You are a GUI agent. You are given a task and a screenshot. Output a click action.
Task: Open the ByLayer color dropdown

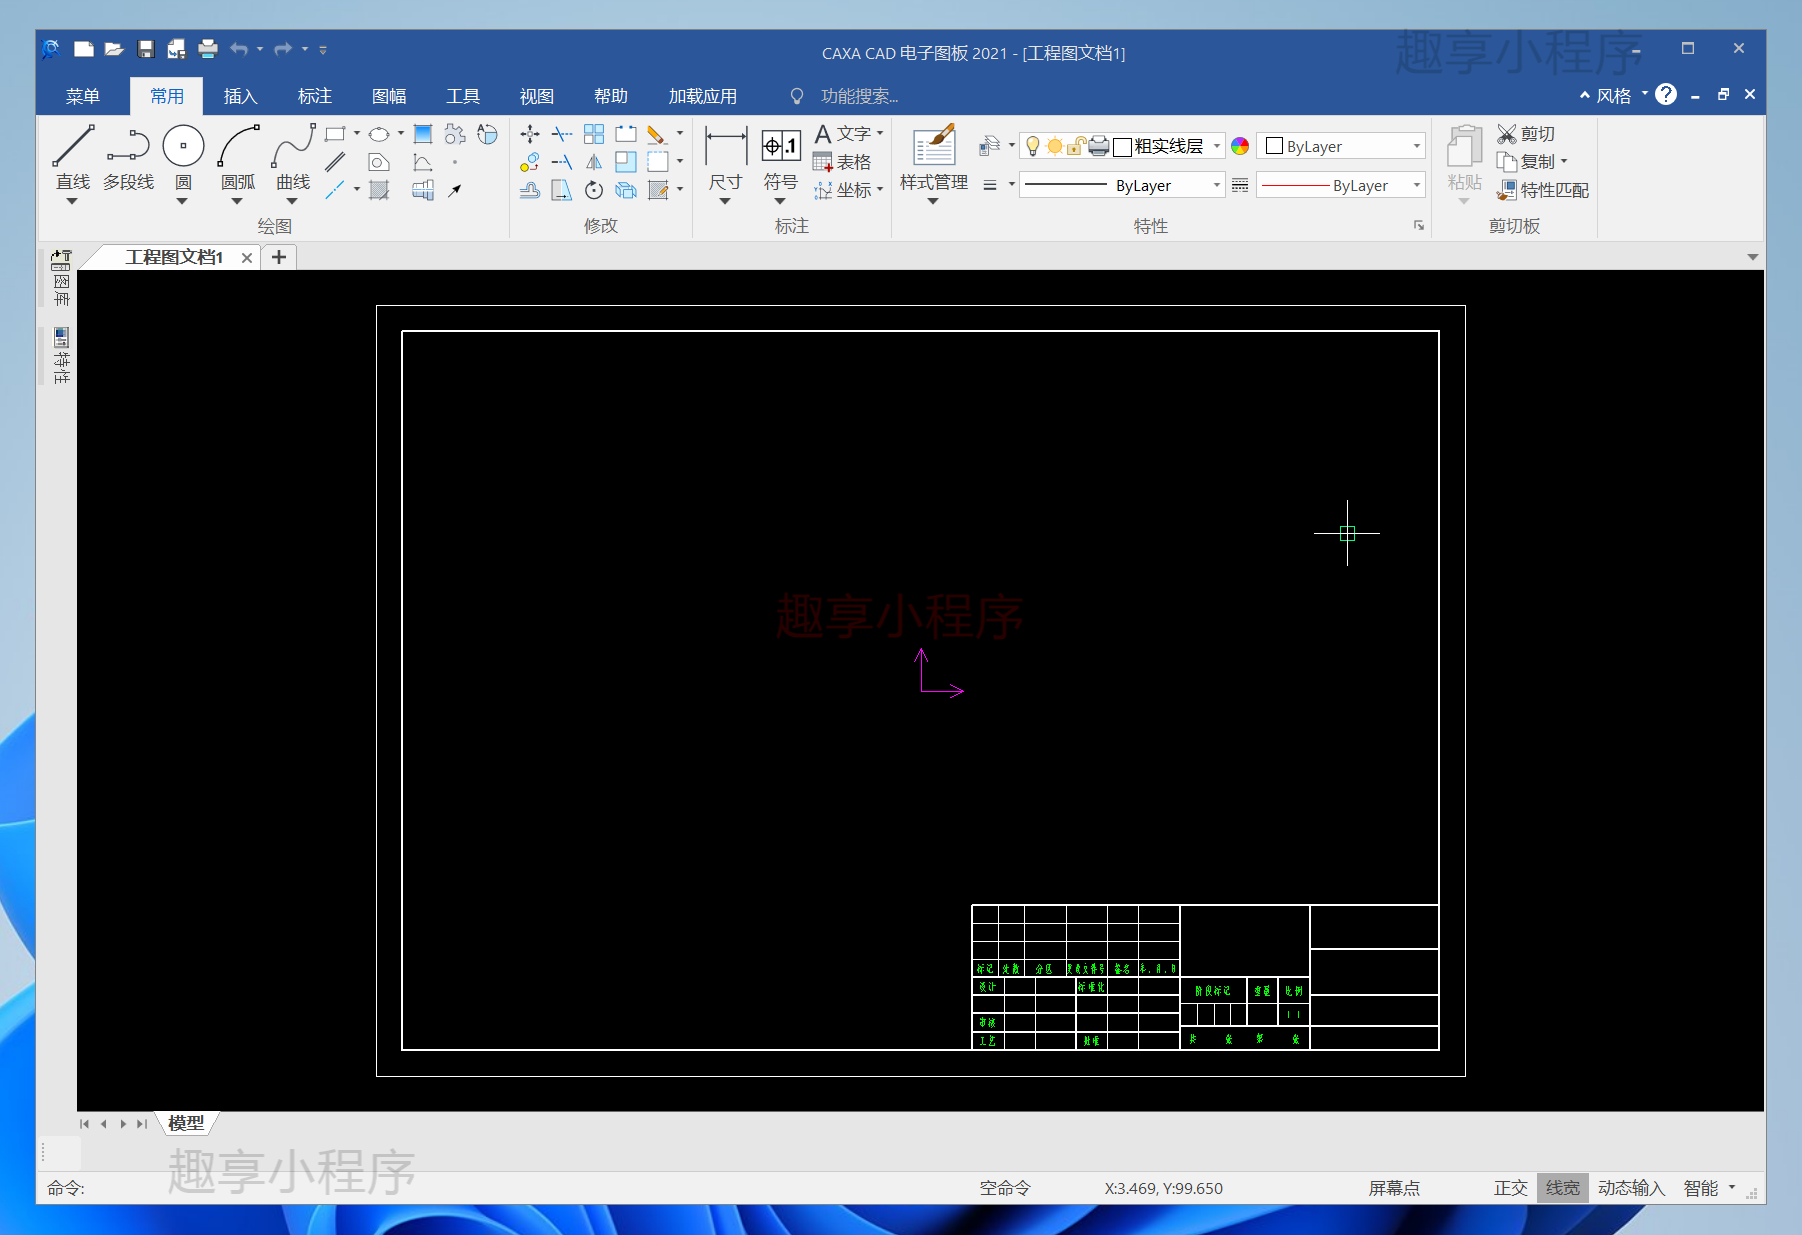(x=1417, y=146)
